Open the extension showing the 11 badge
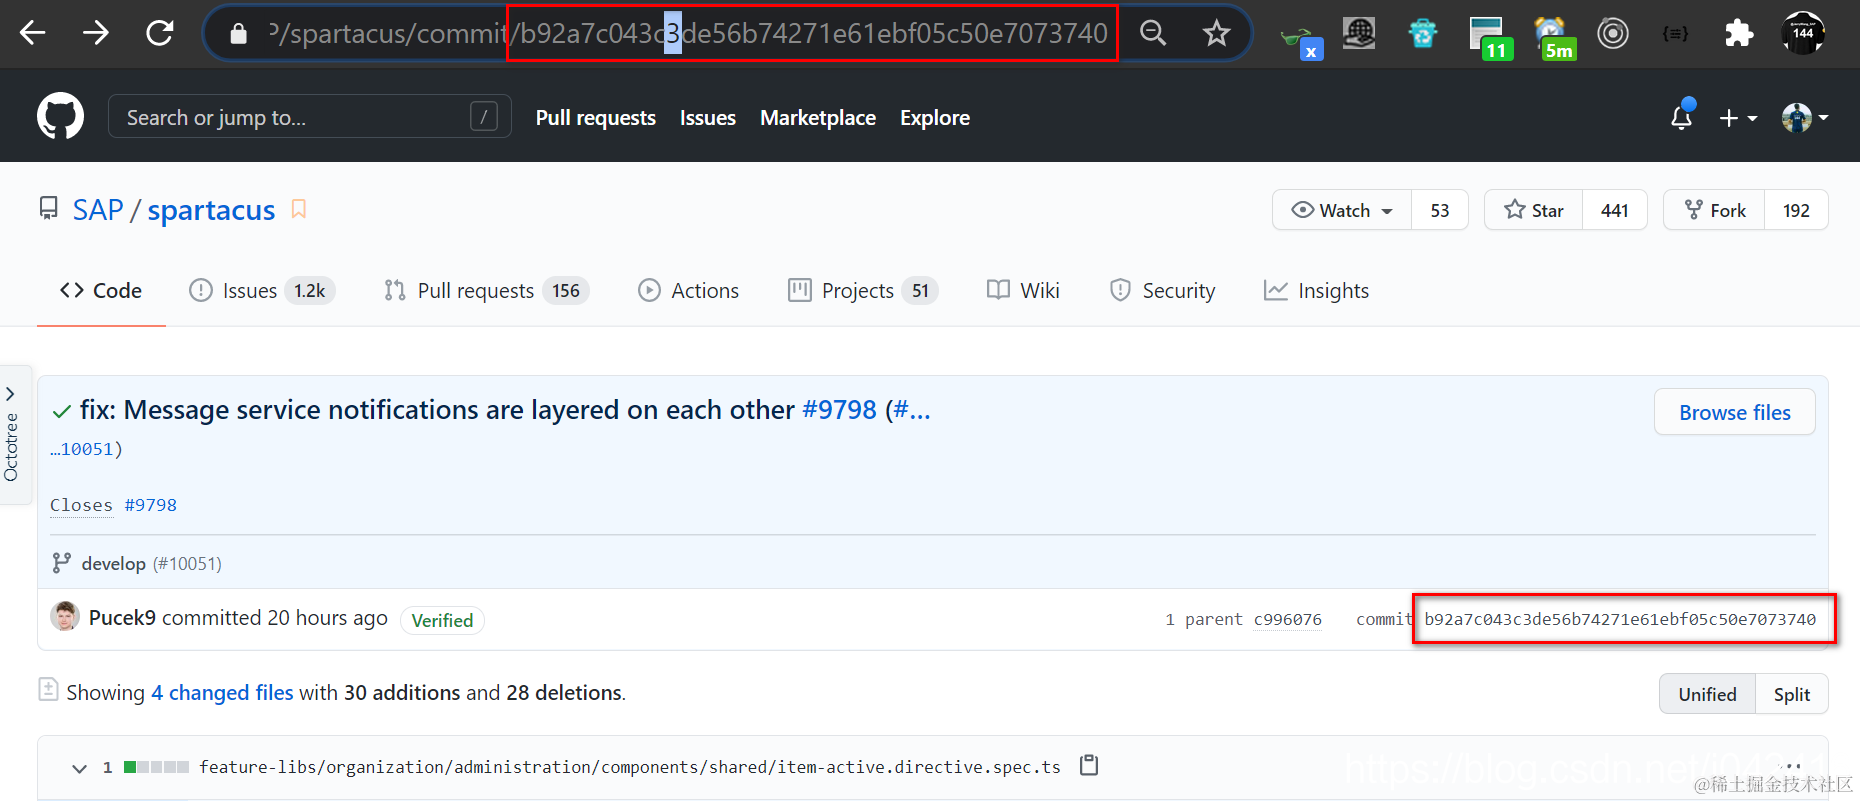Viewport: 1860px width, 801px height. tap(1490, 38)
